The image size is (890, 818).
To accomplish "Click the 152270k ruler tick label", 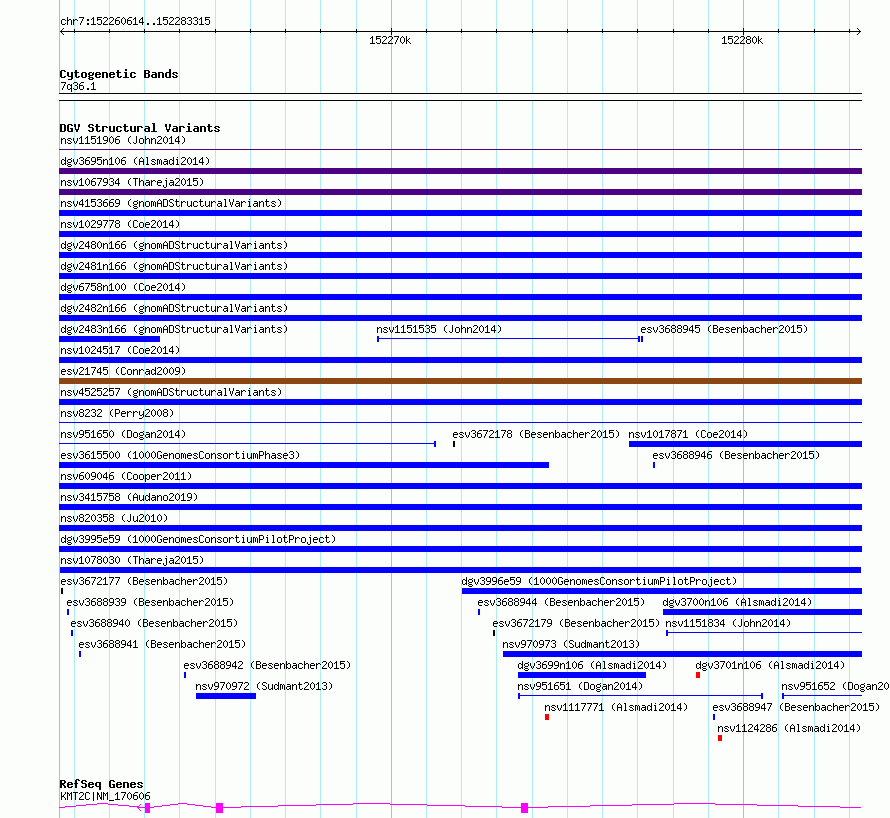I will point(390,40).
